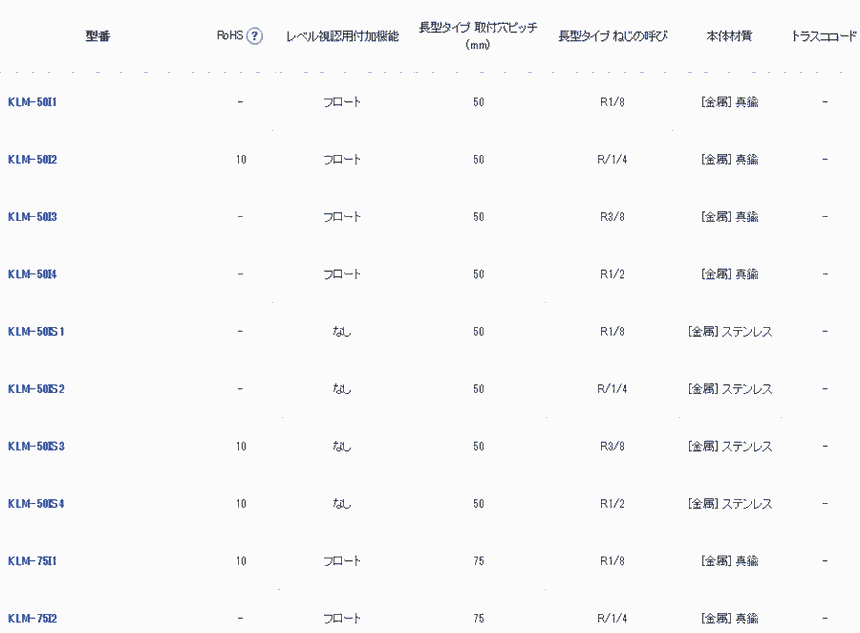The height and width of the screenshot is (633, 860).
Task: Open the KLM-50IS4 part link
Action: point(36,504)
